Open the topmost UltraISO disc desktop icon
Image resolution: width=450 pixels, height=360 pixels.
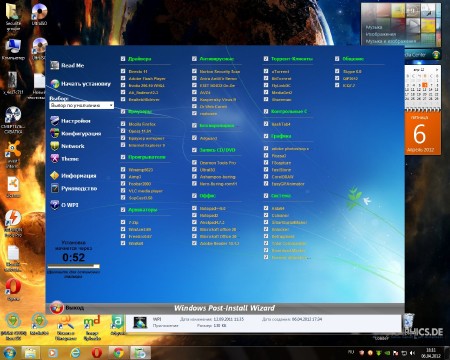coord(39,14)
